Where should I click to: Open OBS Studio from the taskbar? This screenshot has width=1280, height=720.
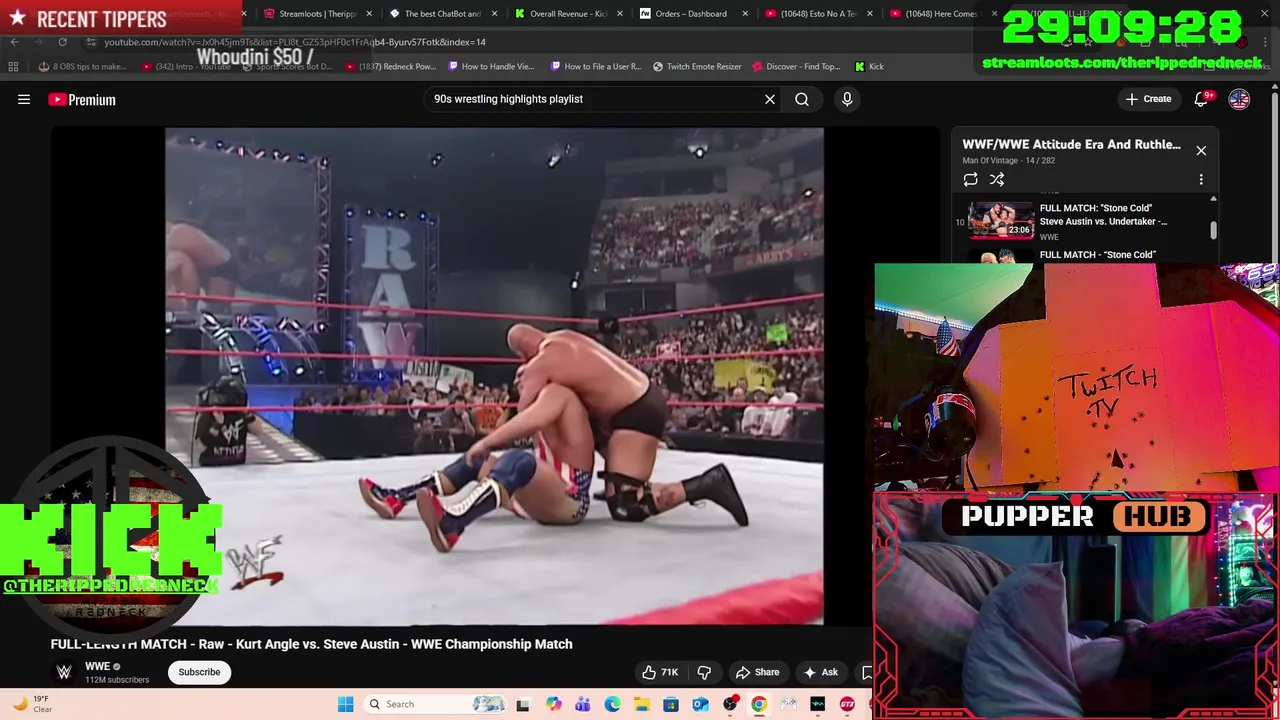730,704
